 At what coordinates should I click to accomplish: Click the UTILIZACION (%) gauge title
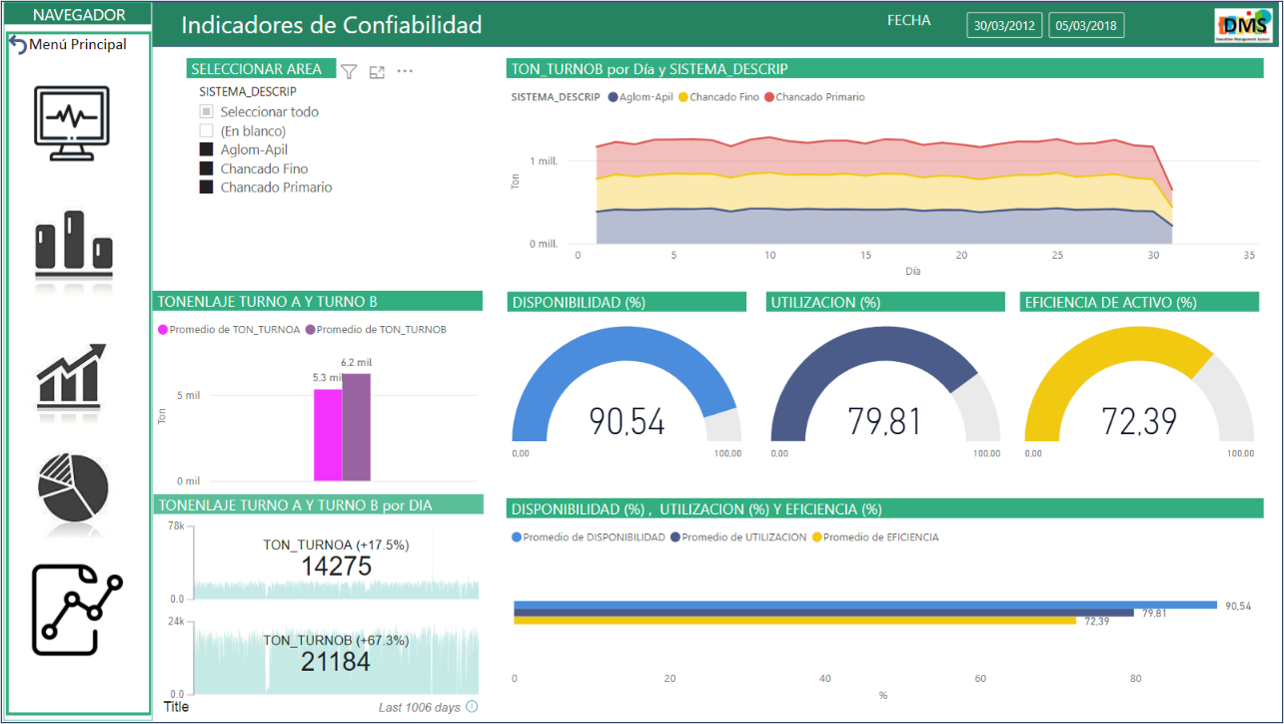click(825, 302)
